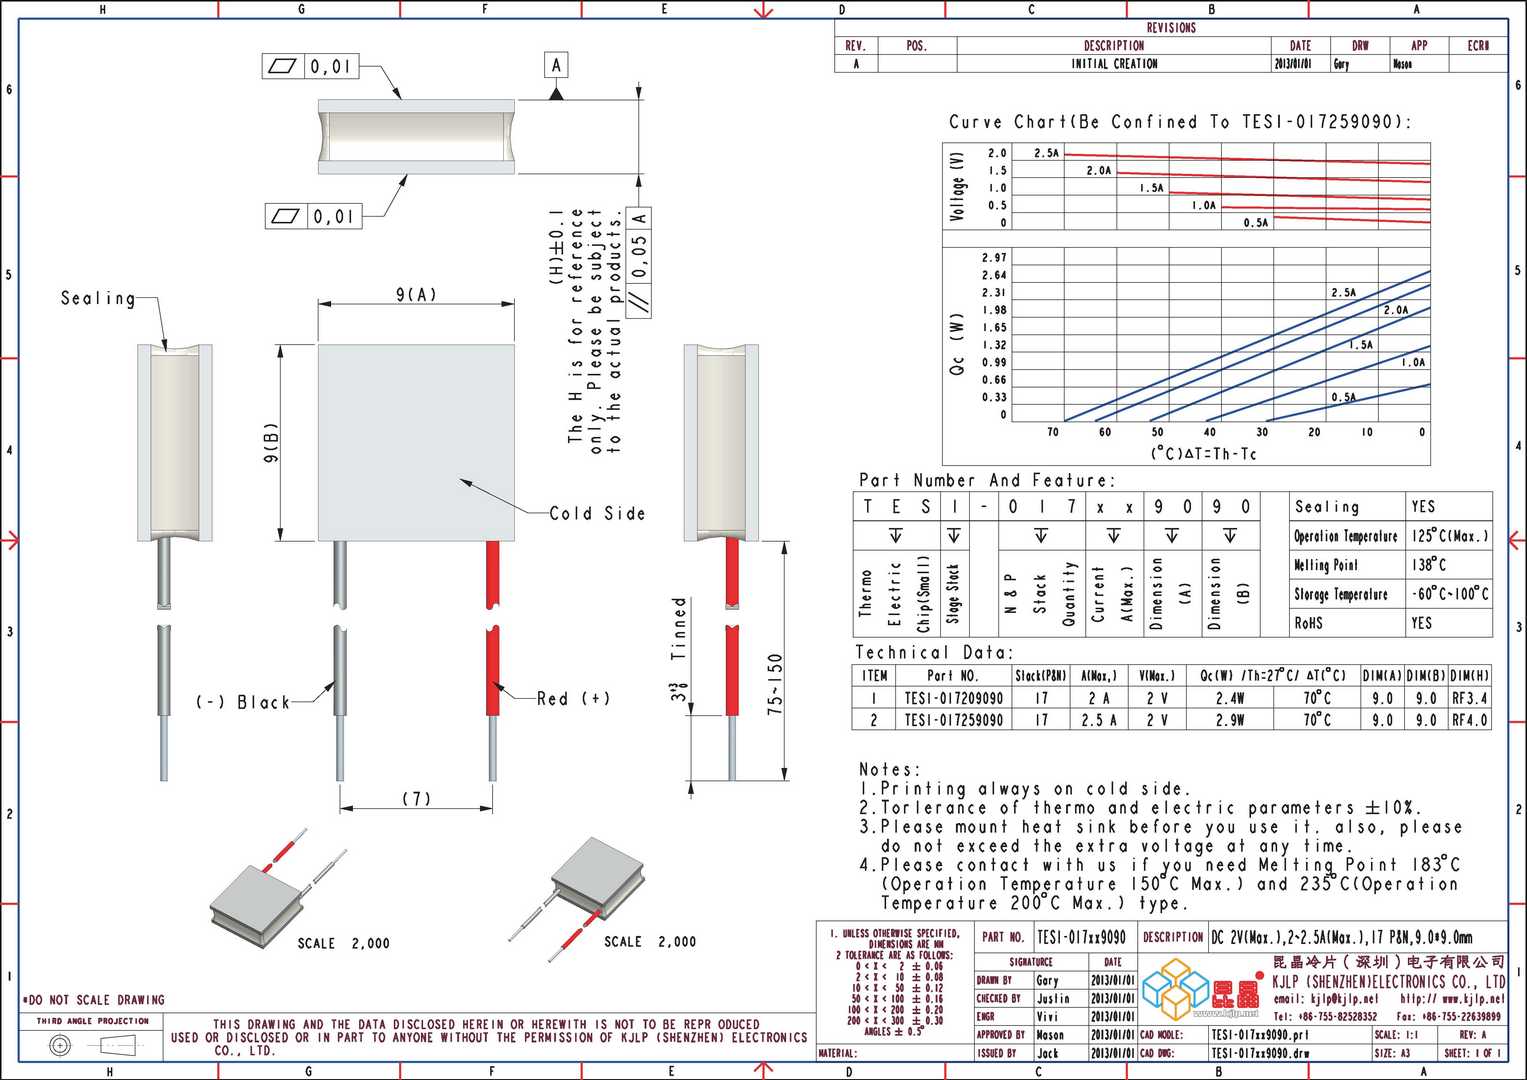
Task: Click the '2.97' value on the Qc axis
Action: click(994, 258)
